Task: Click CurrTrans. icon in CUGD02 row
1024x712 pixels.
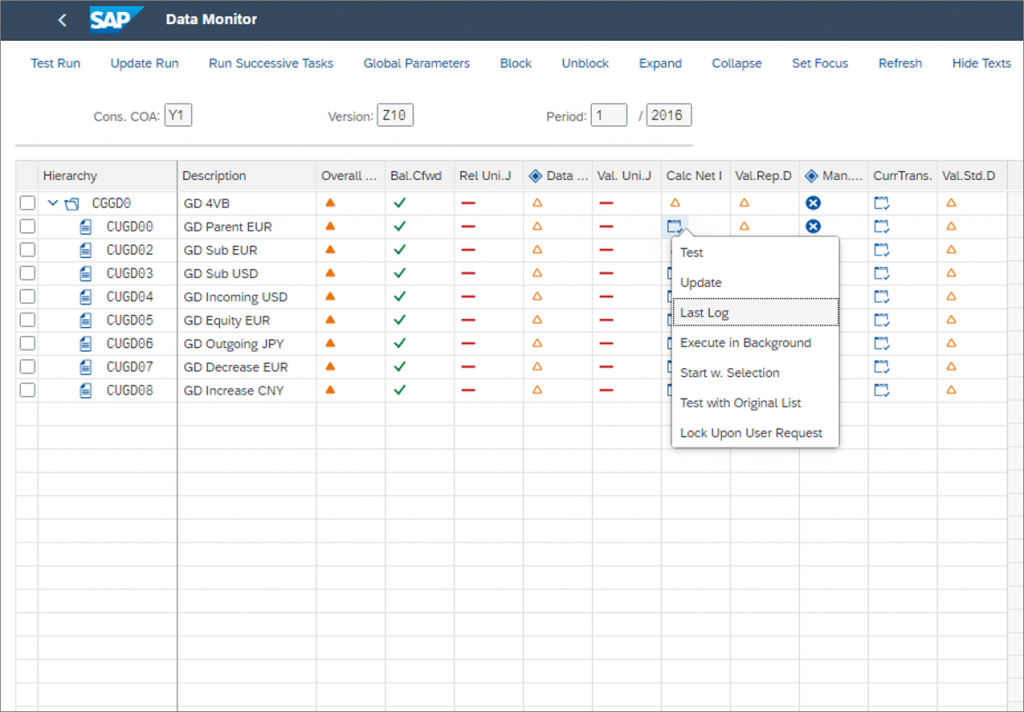Action: pos(882,250)
